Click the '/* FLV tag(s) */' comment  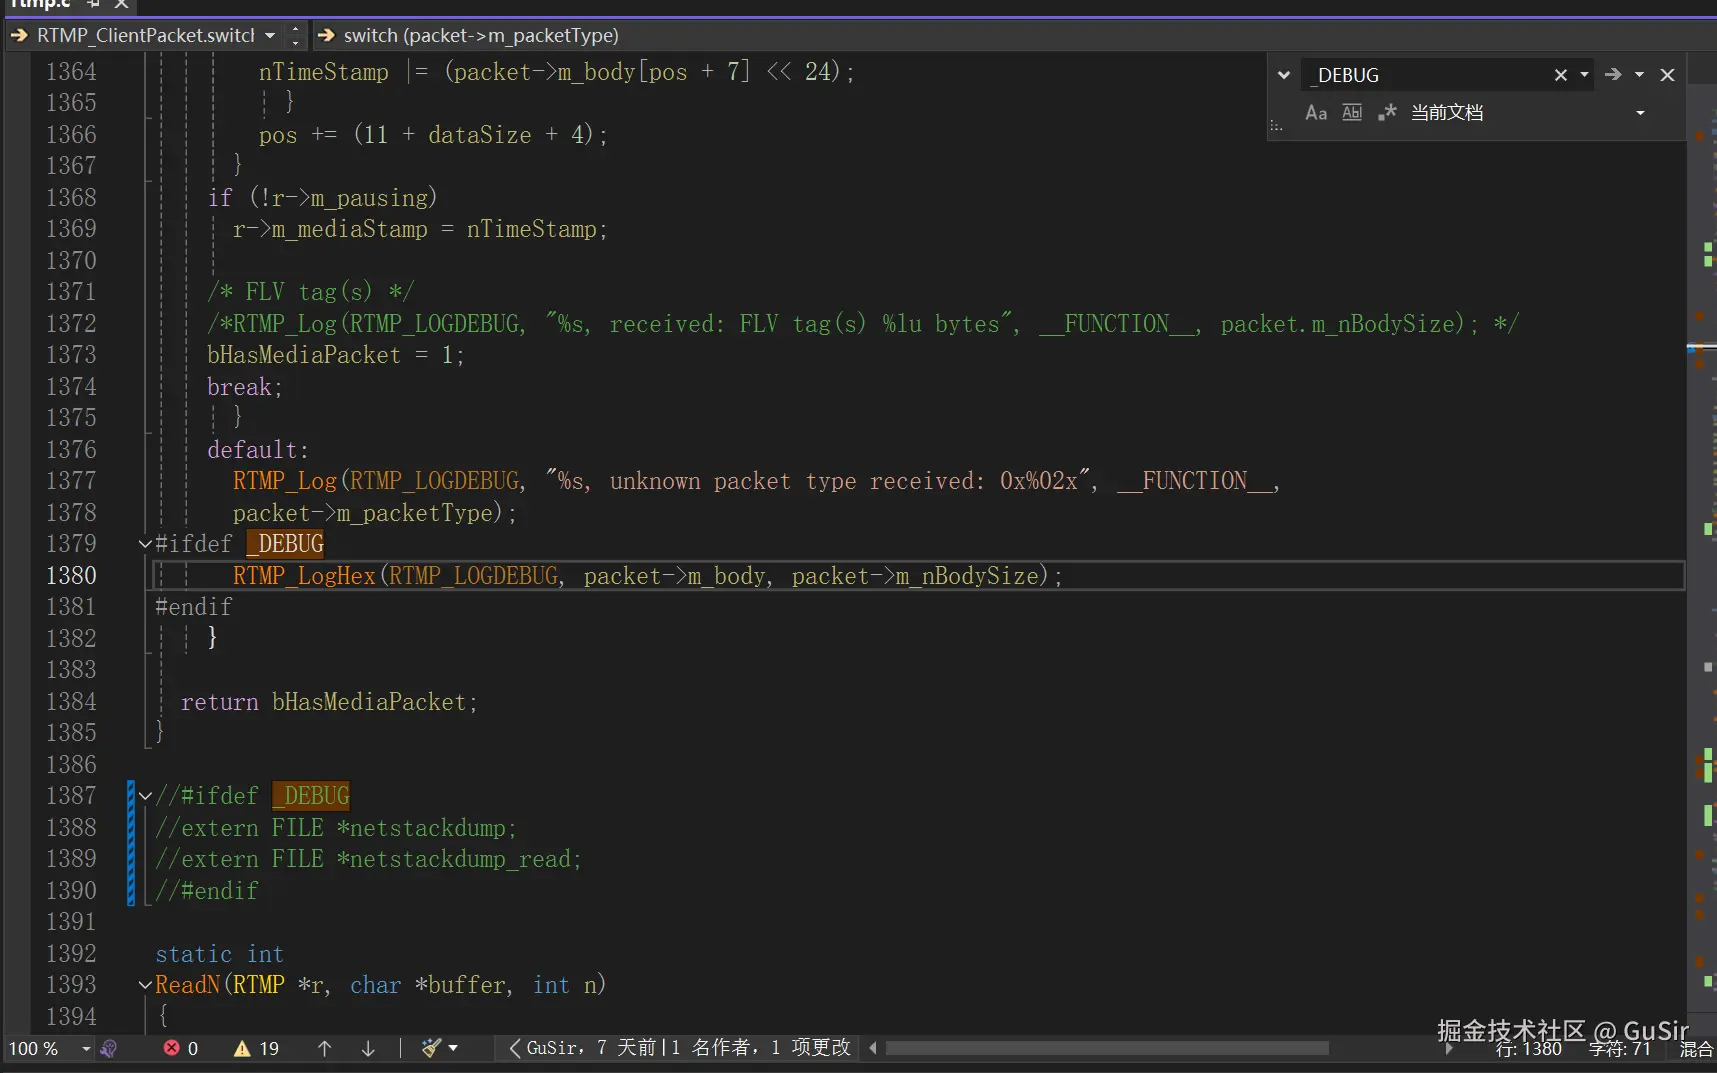pos(310,292)
